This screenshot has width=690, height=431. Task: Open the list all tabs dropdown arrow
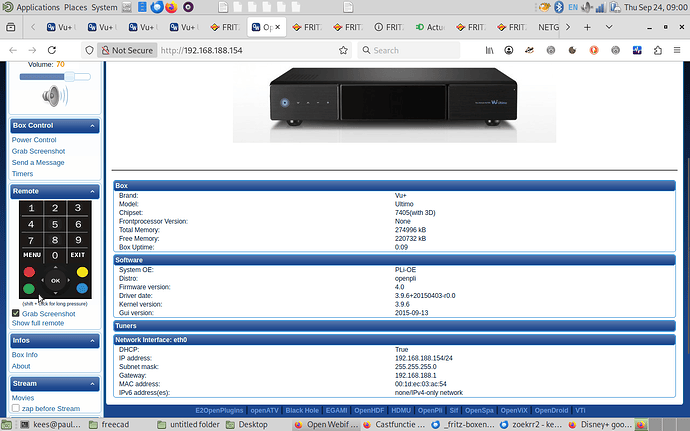pos(609,27)
